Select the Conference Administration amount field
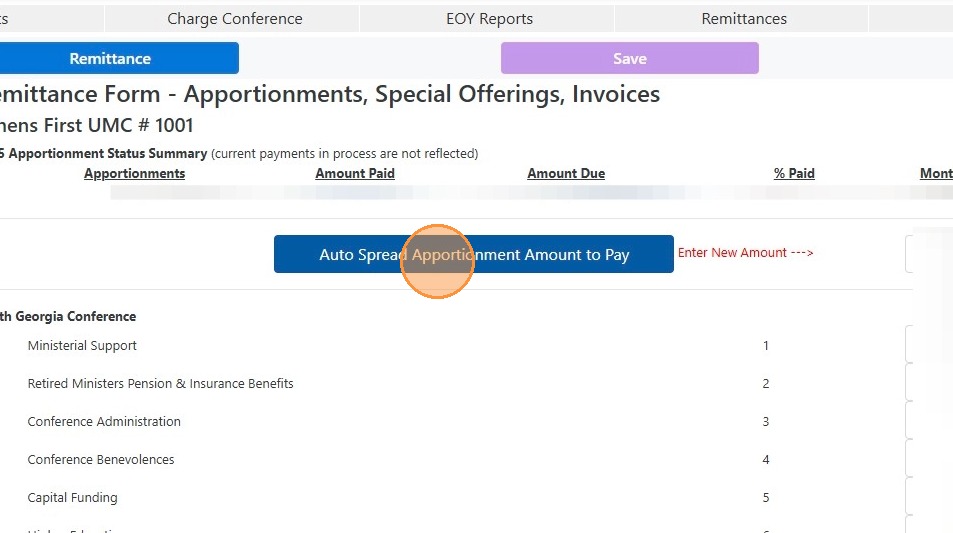Viewport: 953px width, 533px height. [930, 421]
